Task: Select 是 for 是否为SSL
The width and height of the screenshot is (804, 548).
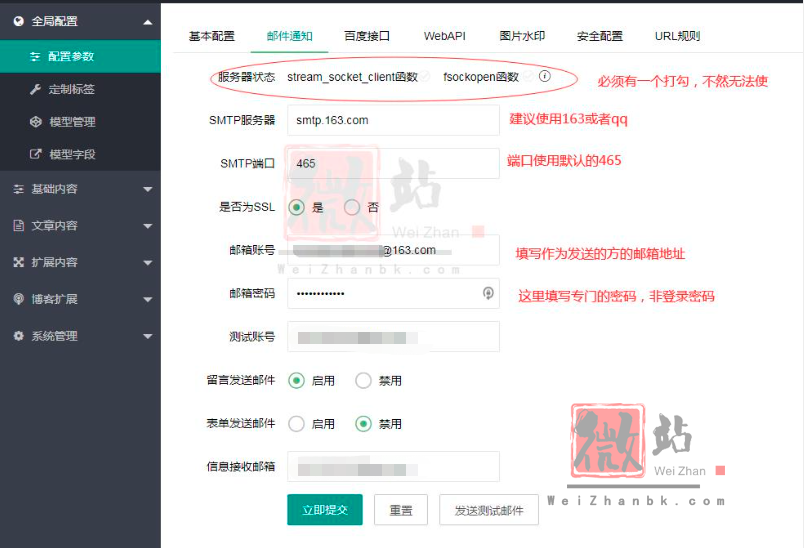Action: click(x=296, y=207)
